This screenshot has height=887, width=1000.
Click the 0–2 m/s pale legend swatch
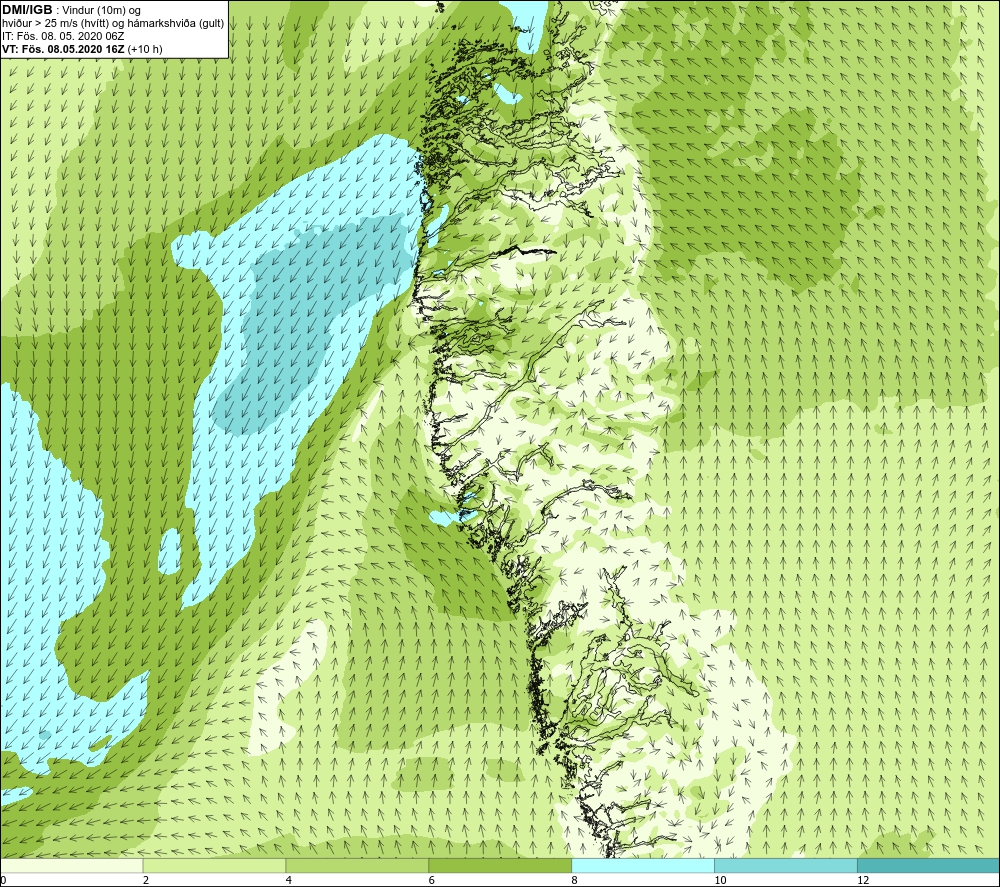click(x=71, y=866)
